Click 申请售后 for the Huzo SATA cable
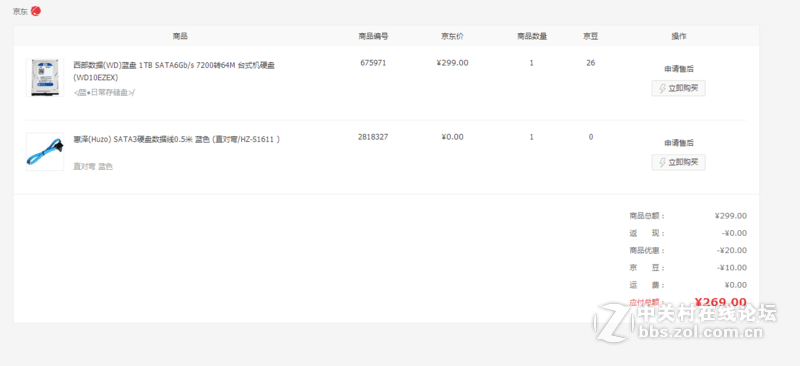Screen dimensions: 800x366 [x=679, y=143]
